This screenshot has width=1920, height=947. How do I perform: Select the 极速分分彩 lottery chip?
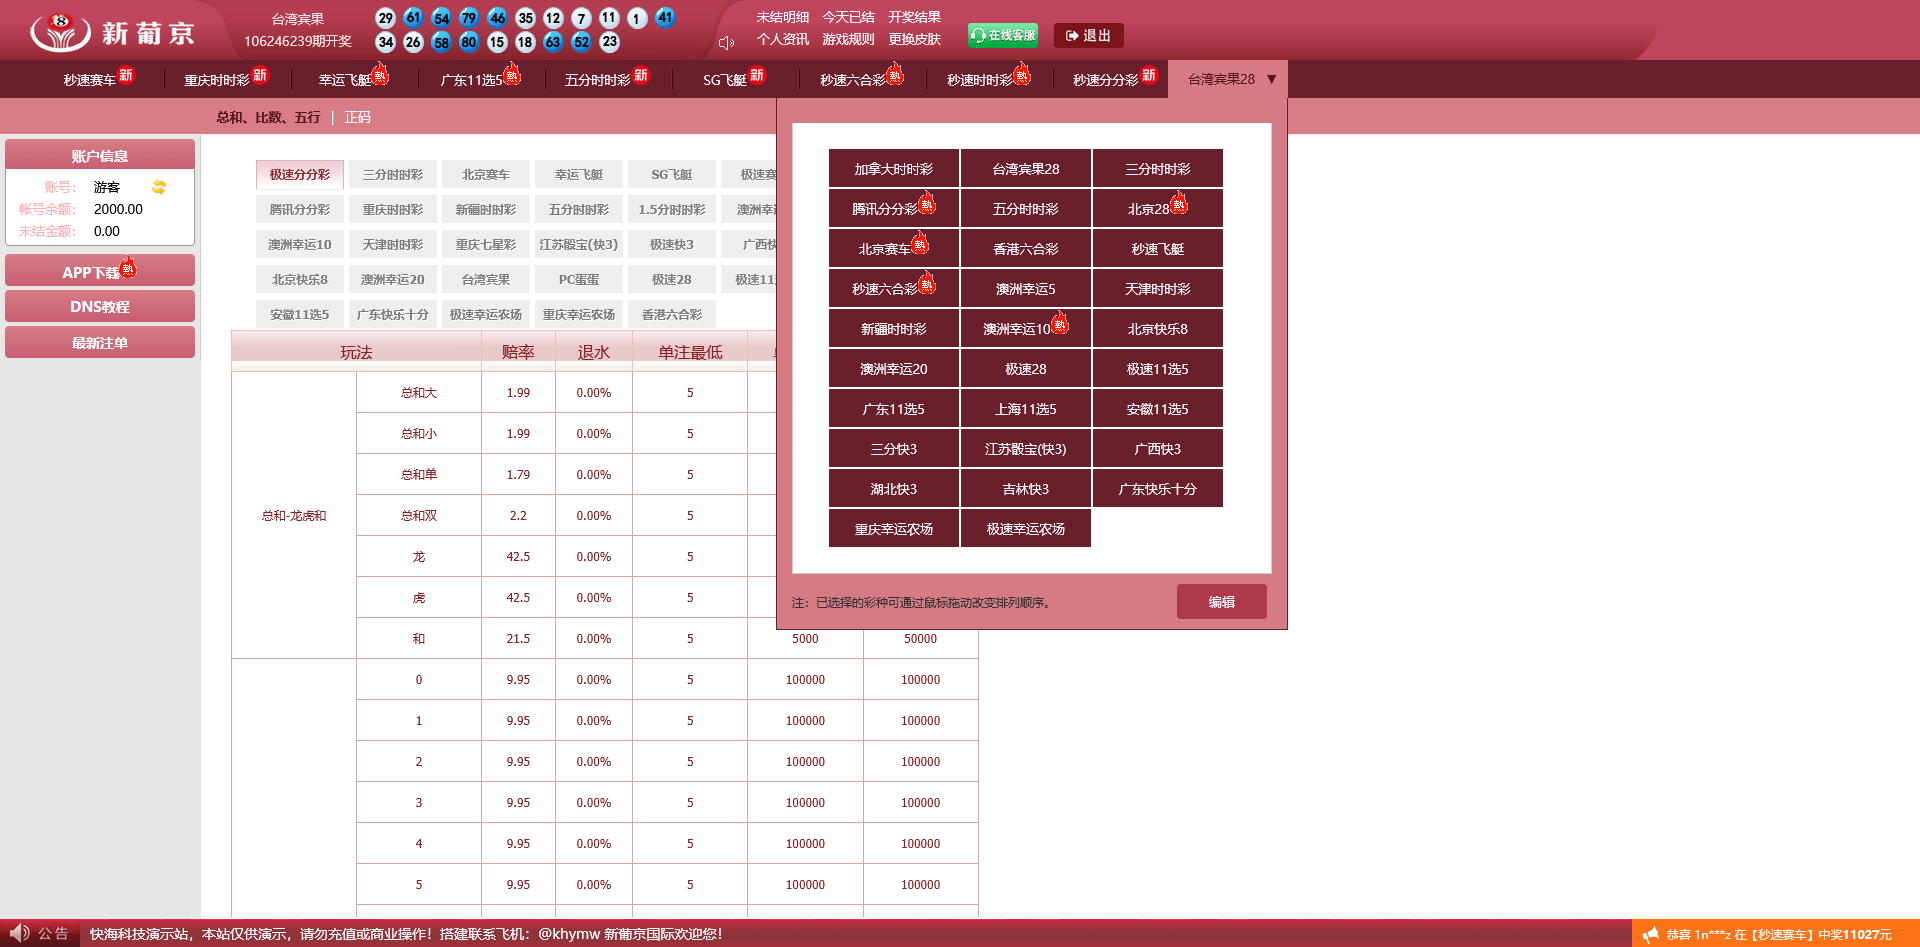[299, 174]
